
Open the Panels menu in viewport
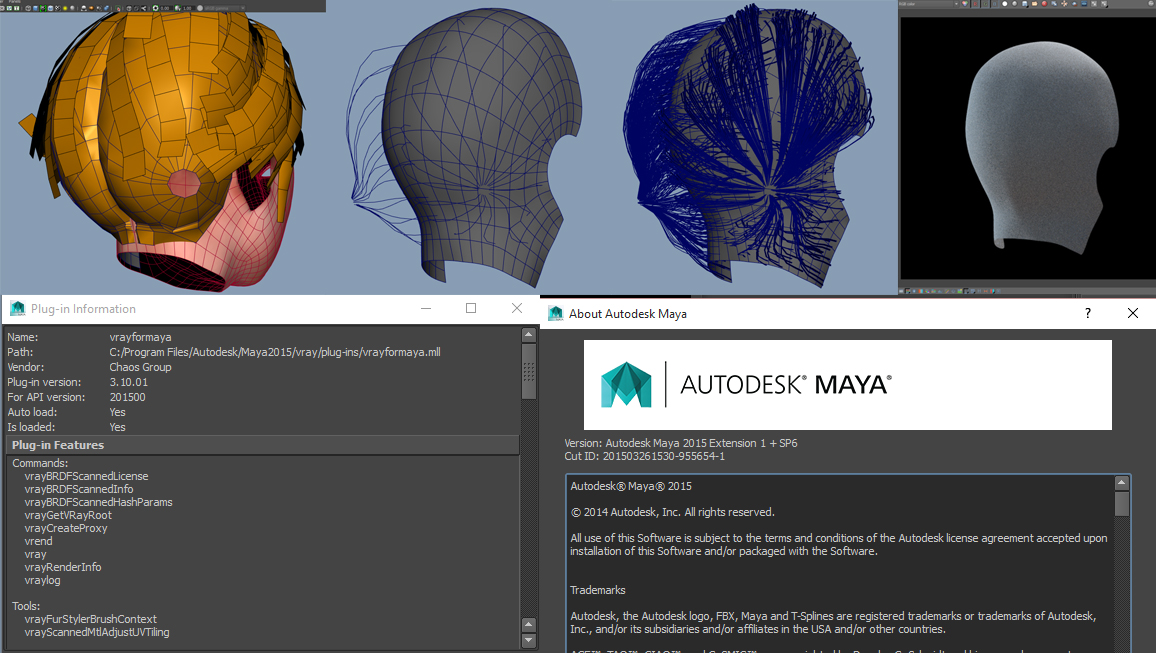[14, 2]
